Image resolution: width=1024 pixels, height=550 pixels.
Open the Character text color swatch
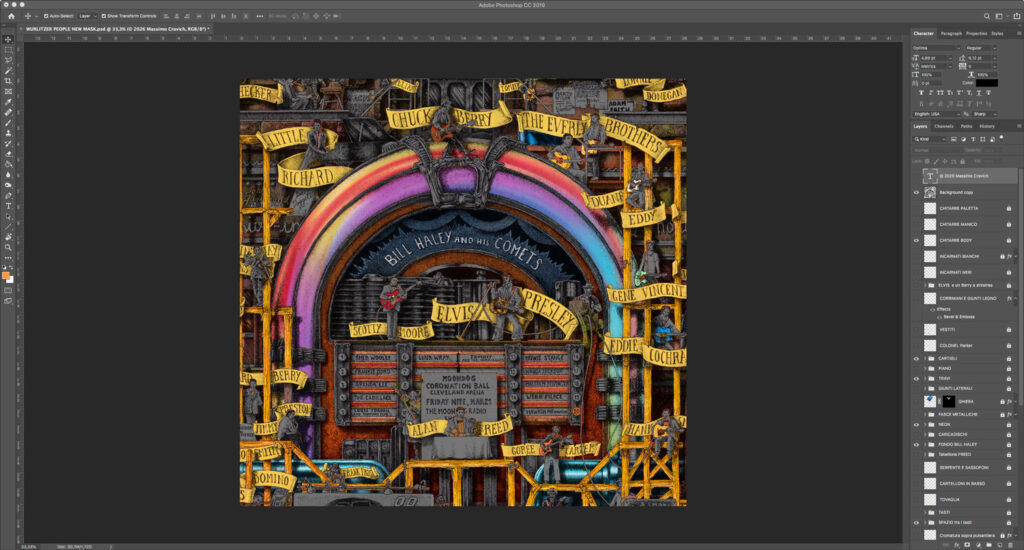(x=986, y=83)
